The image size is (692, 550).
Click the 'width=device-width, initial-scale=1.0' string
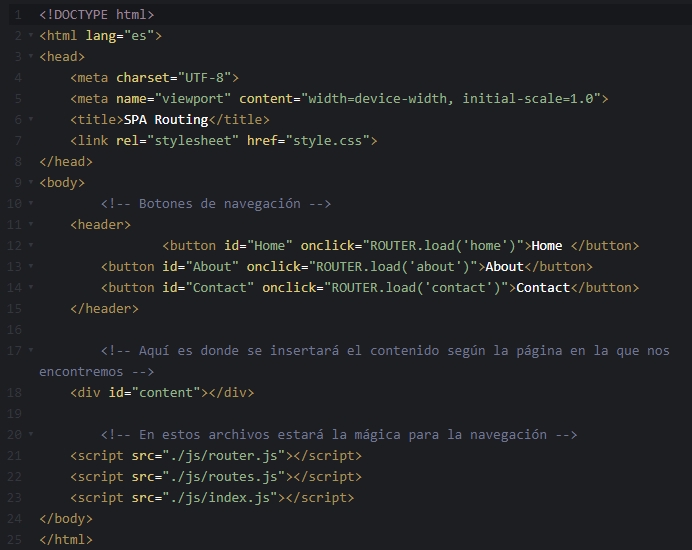[451, 99]
